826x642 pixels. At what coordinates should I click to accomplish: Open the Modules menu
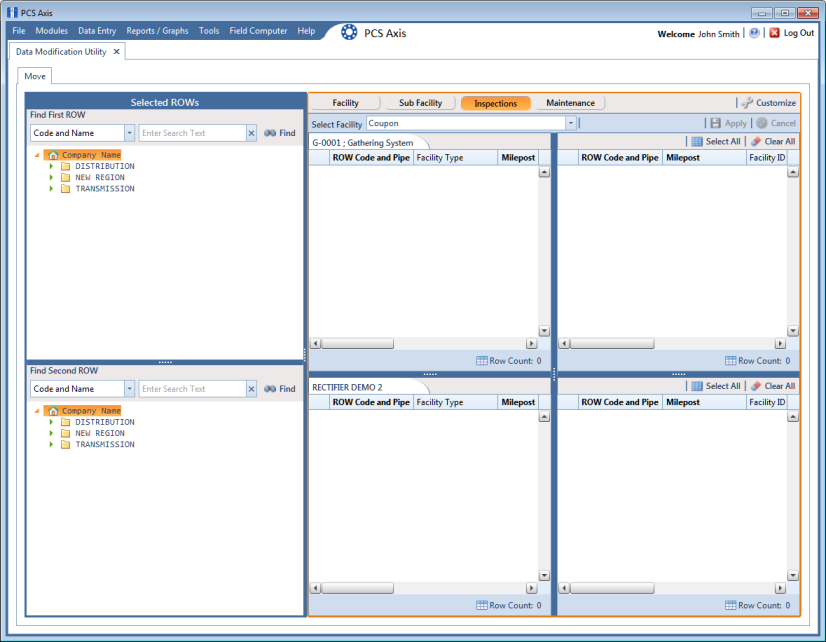tap(52, 31)
